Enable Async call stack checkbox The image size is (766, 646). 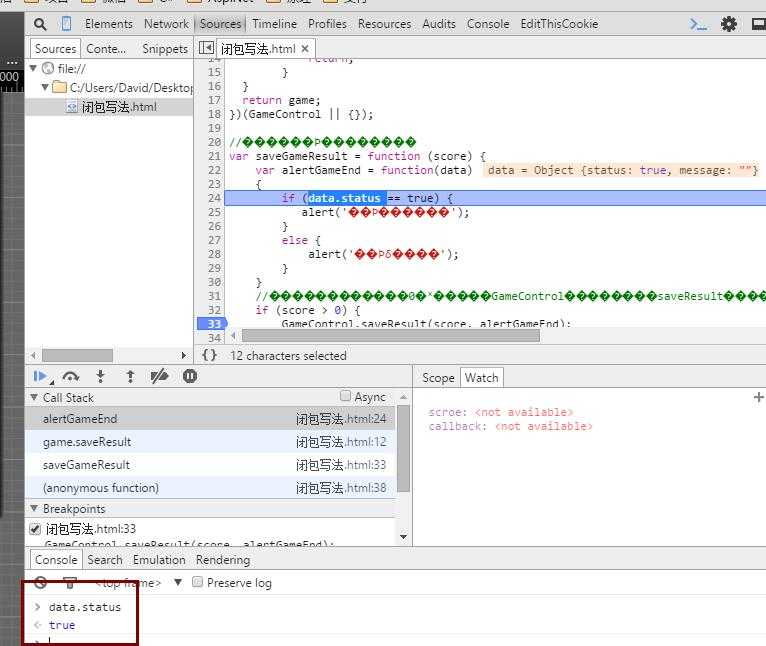point(345,396)
